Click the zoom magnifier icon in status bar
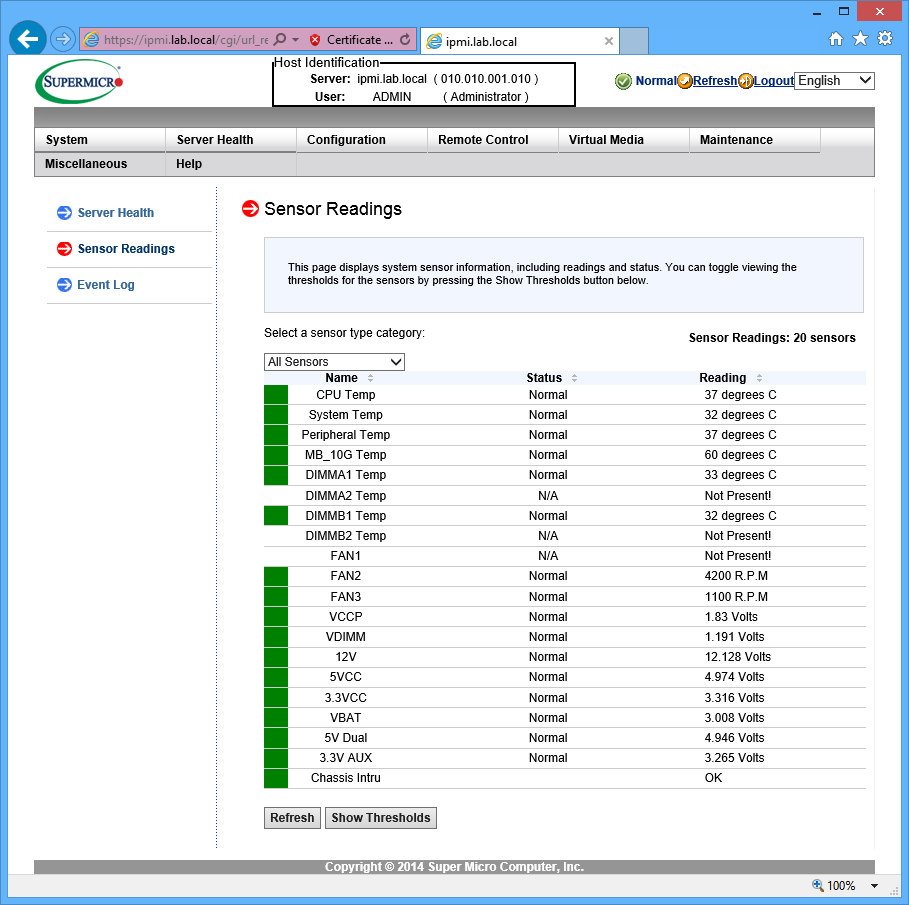Image resolution: width=909 pixels, height=905 pixels. [x=817, y=885]
